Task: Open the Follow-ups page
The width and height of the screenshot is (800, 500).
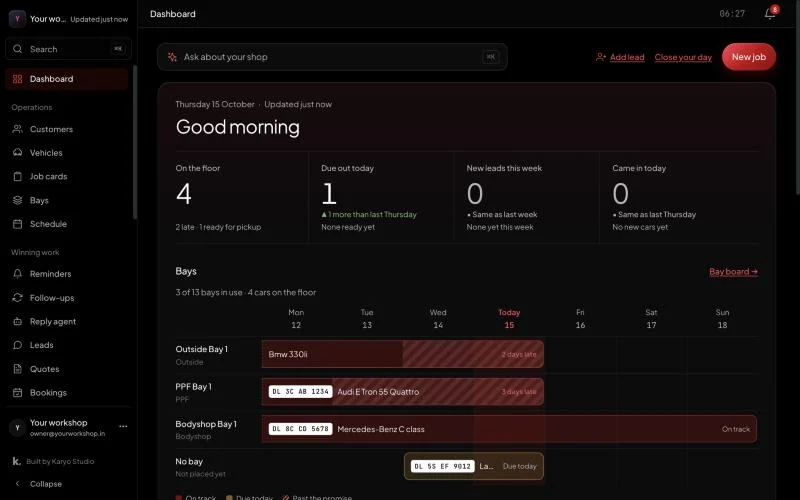Action: [x=67, y=297]
